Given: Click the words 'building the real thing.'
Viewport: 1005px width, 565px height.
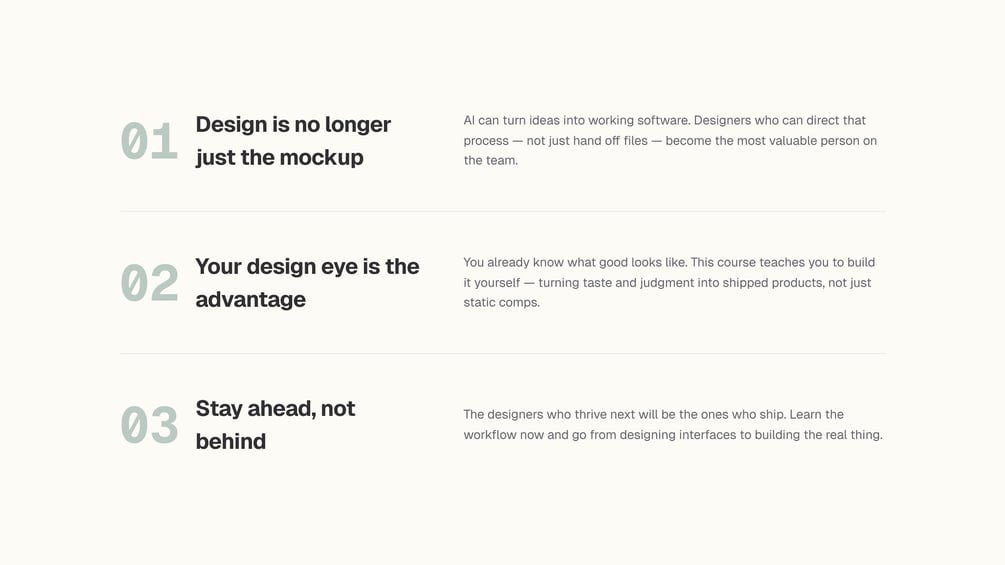Looking at the screenshot, I should 818,435.
